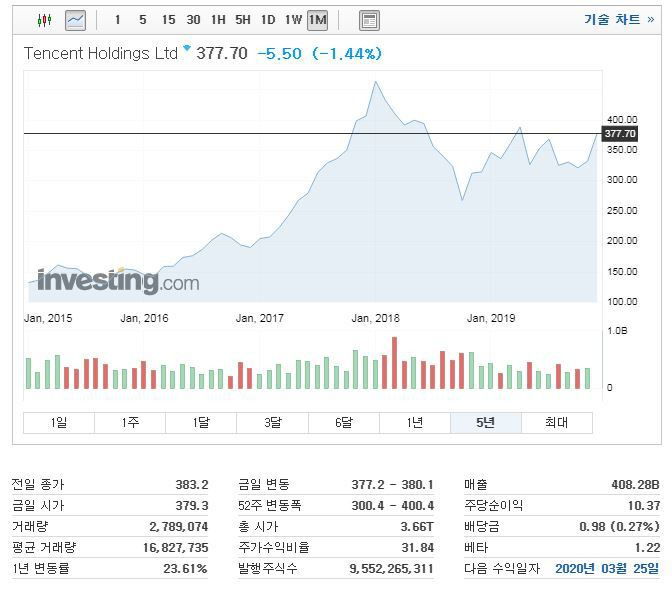Choose the 1H interval
Screen dimensions: 672x593
click(218, 20)
